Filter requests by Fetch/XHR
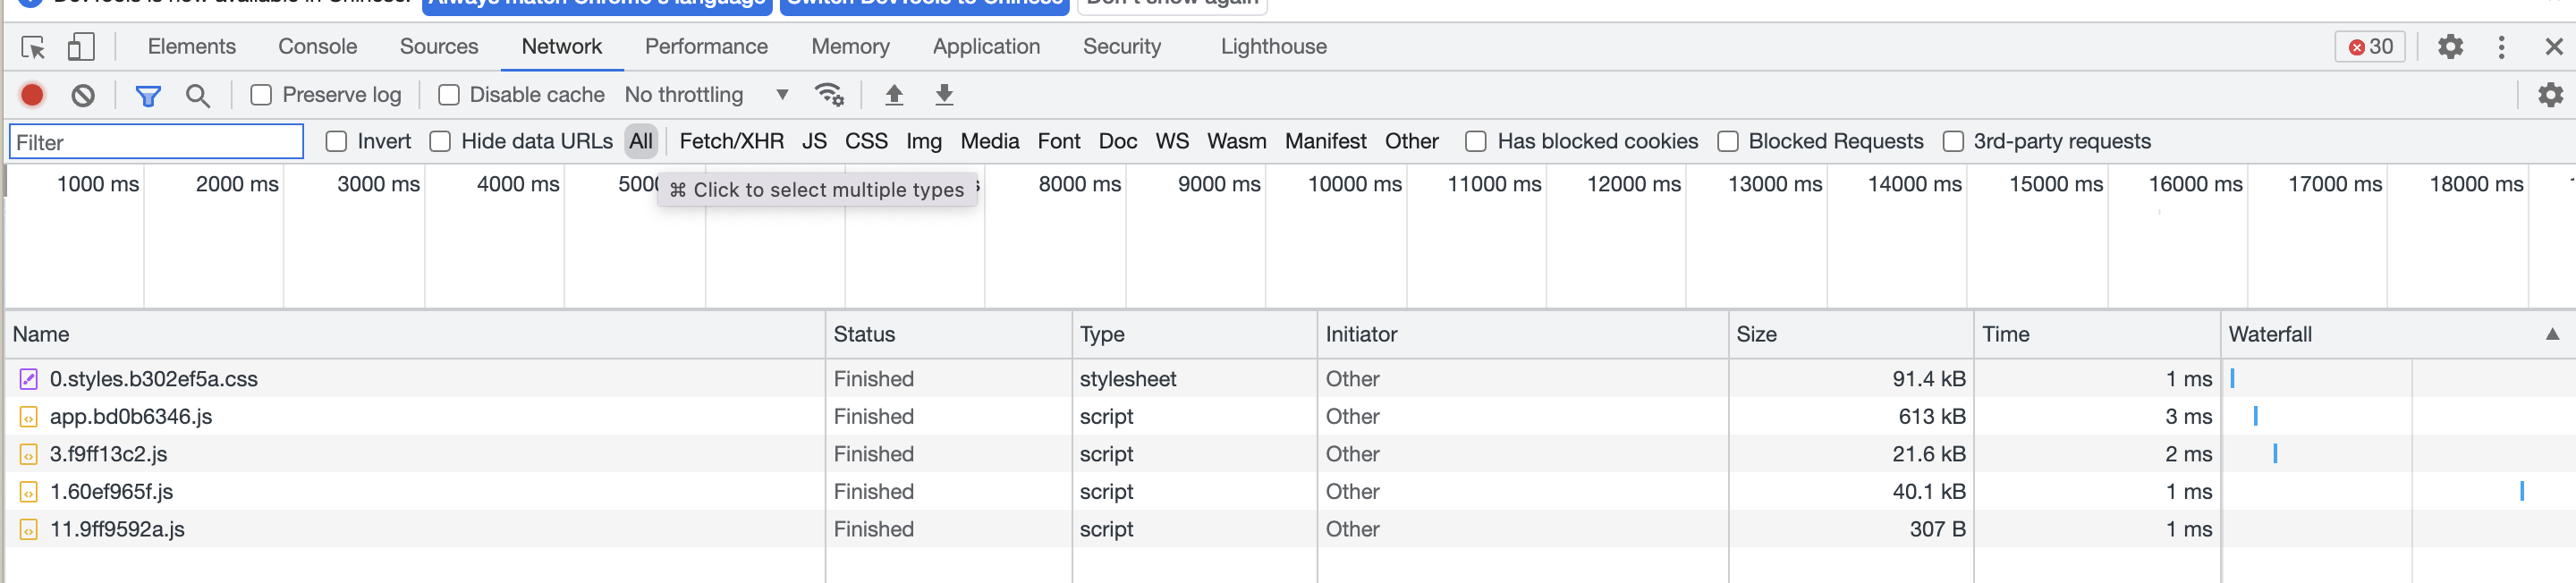The height and width of the screenshot is (583, 2576). (x=731, y=142)
